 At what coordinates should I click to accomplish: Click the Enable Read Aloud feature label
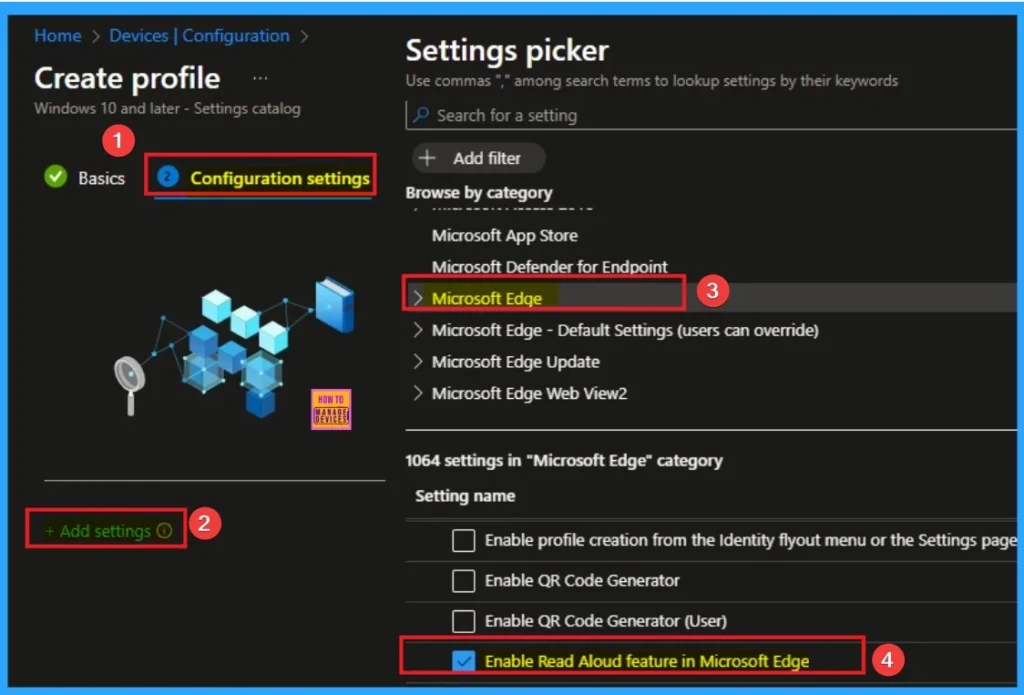click(647, 661)
